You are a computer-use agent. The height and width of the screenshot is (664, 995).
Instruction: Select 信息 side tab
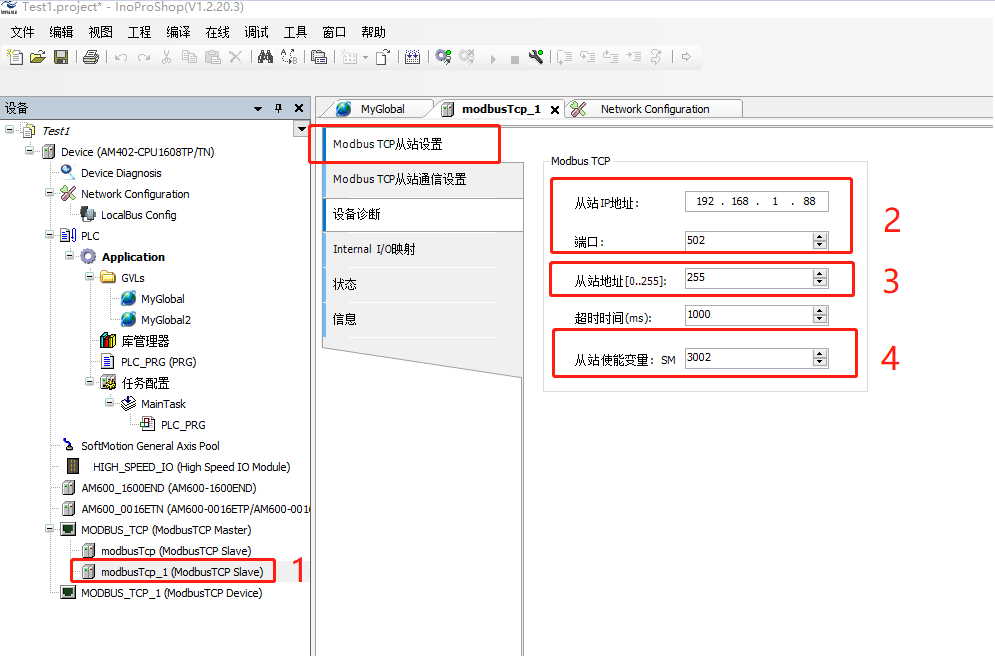[x=423, y=319]
